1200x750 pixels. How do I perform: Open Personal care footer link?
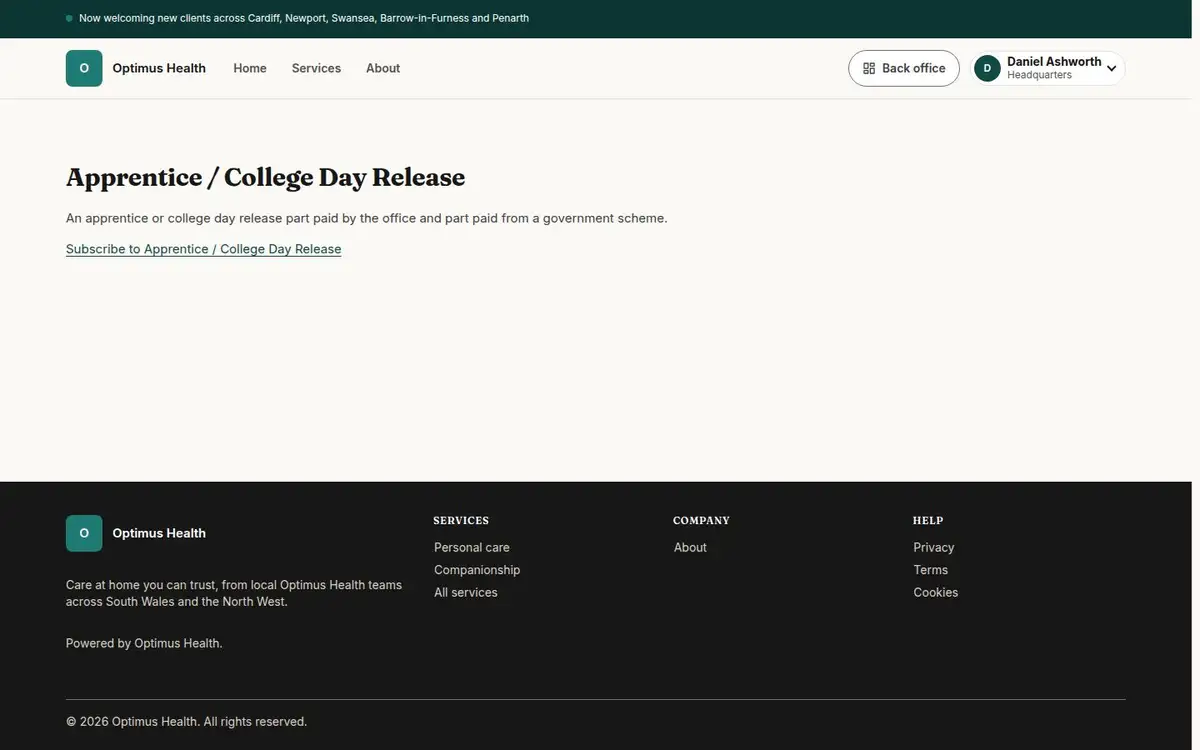472,547
